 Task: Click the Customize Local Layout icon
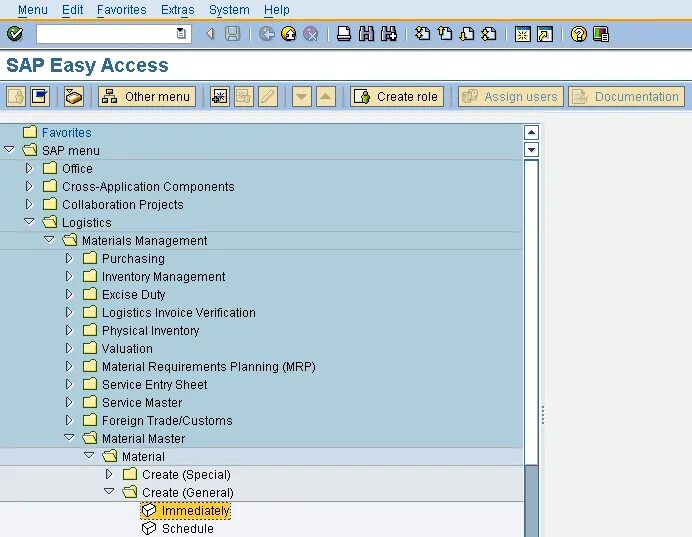601,34
